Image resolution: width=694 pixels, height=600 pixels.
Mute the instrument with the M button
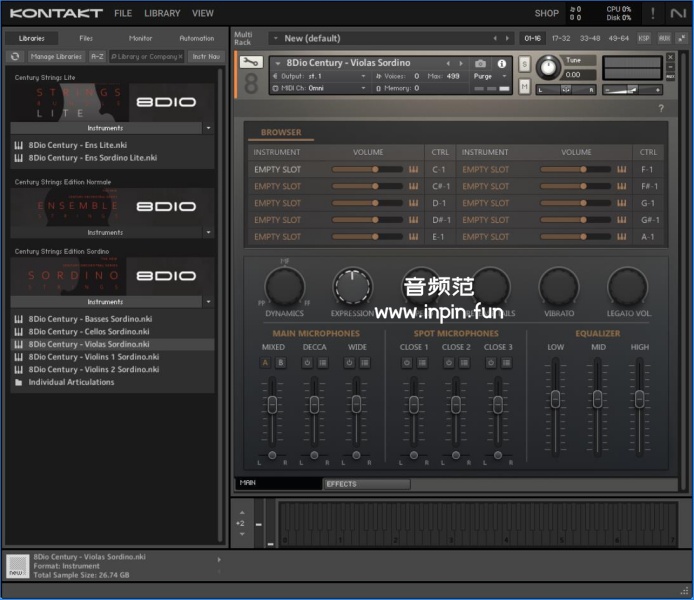[525, 87]
